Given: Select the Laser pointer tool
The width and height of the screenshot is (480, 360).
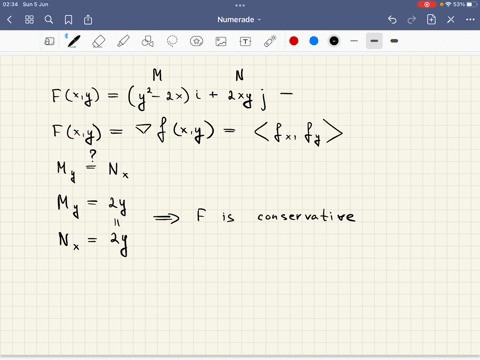Looking at the screenshot, I should [x=270, y=41].
